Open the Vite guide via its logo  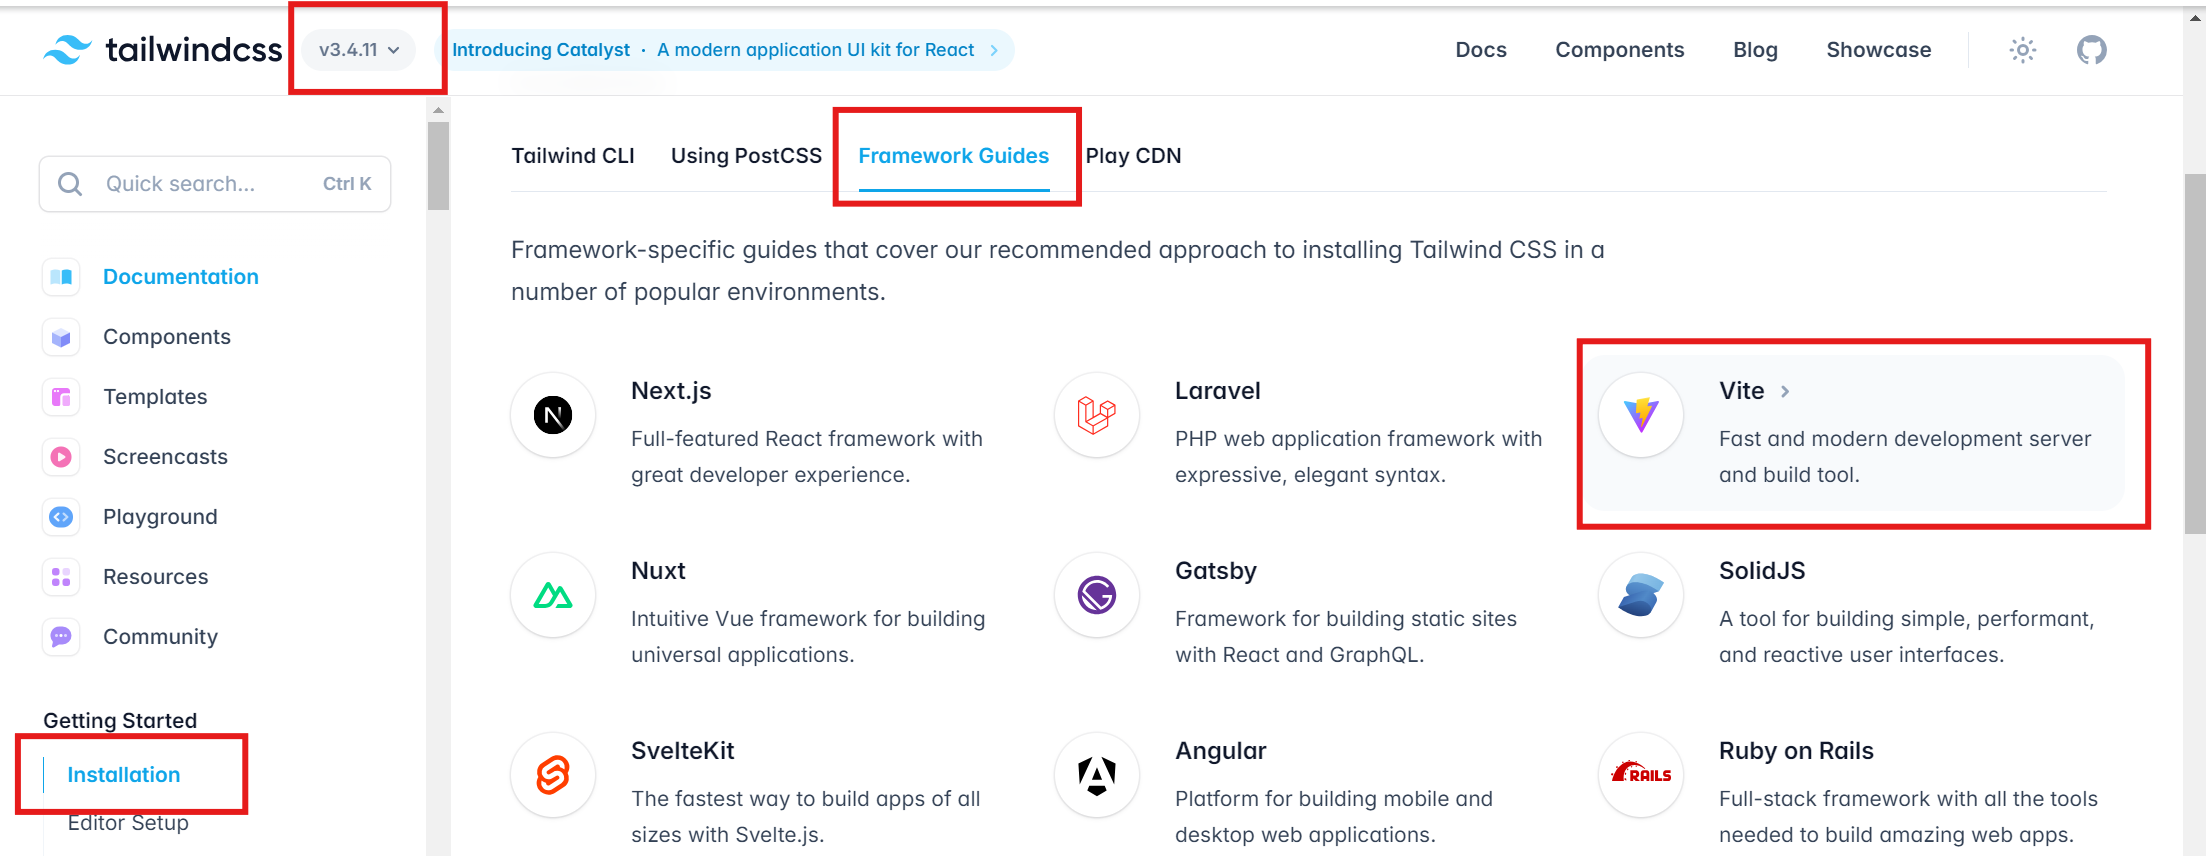pos(1641,415)
